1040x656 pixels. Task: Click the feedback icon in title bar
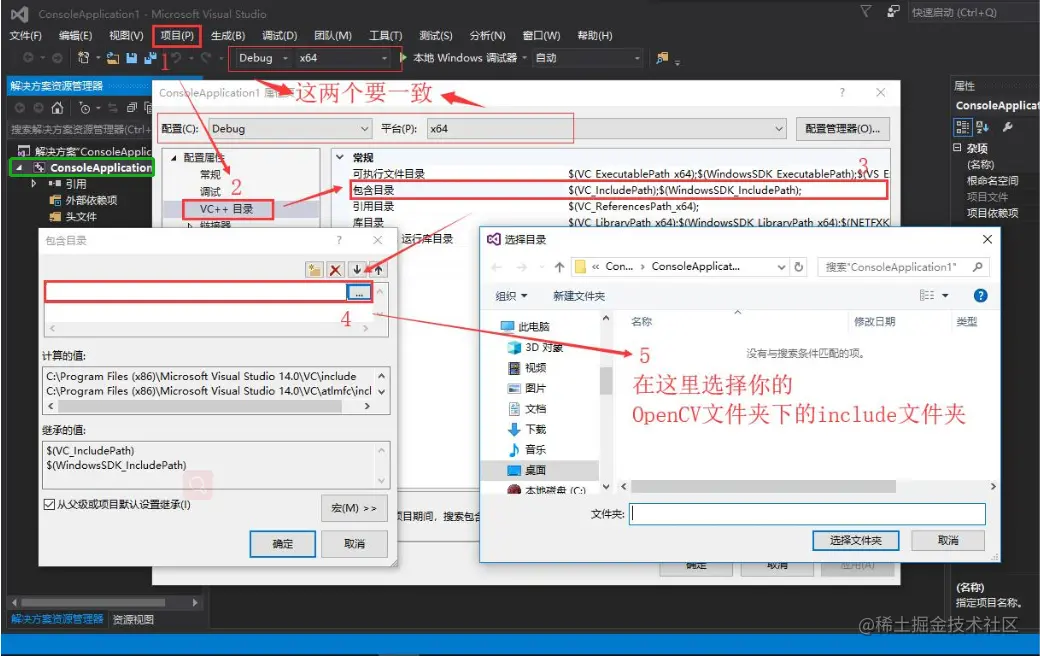[x=893, y=11]
